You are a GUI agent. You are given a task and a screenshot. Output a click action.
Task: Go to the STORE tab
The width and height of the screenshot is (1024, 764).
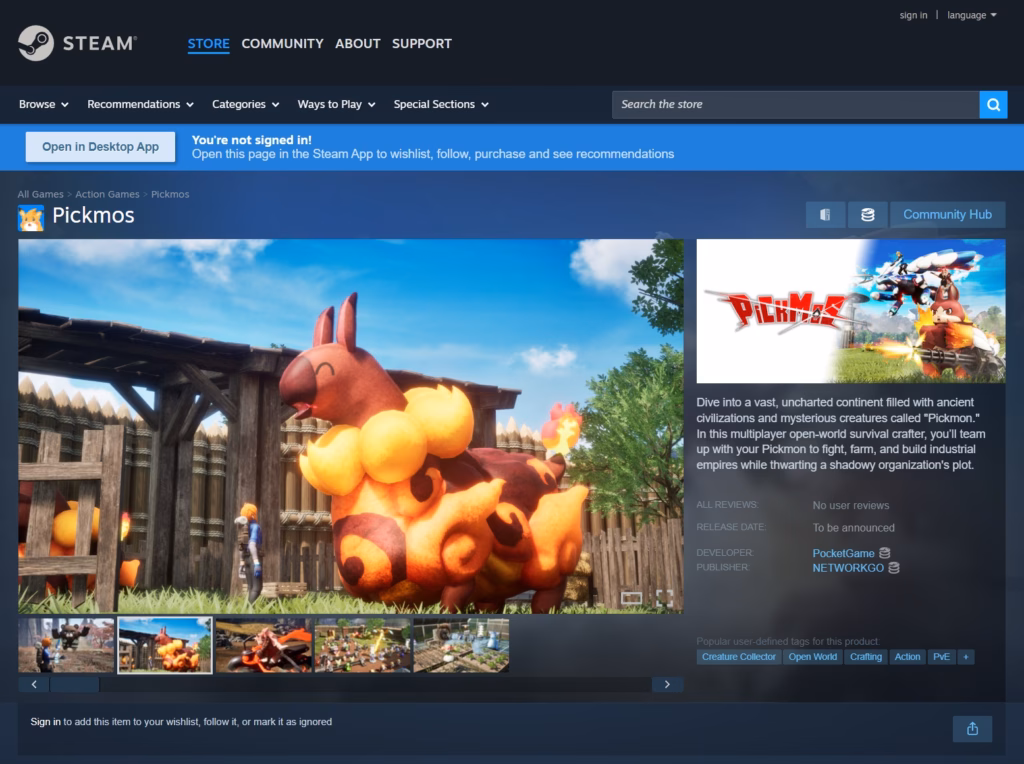tap(208, 44)
